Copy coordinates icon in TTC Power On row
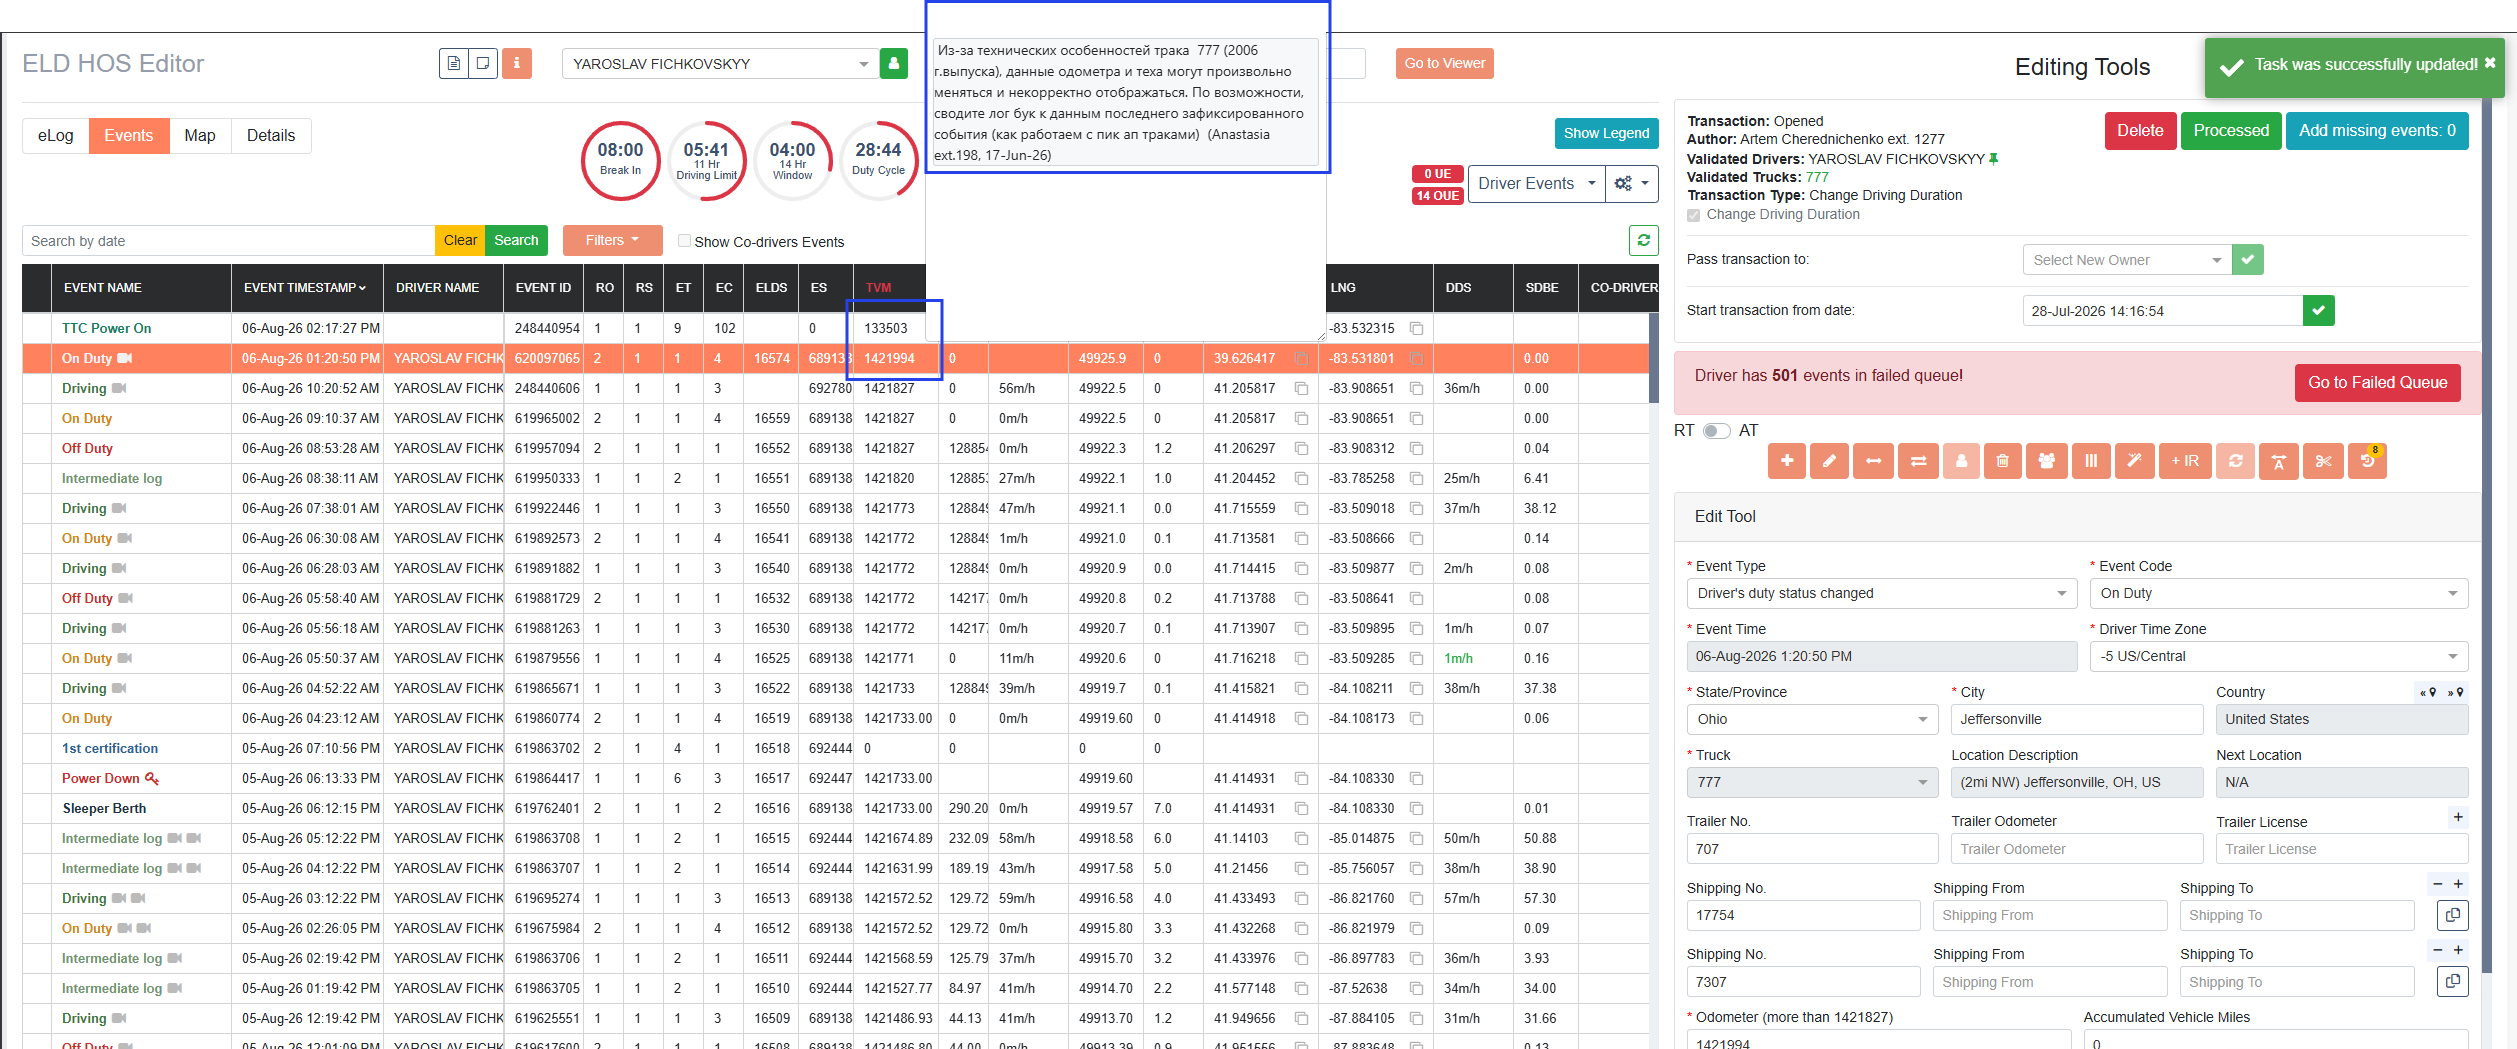This screenshot has width=2517, height=1049. pyautogui.click(x=1416, y=328)
